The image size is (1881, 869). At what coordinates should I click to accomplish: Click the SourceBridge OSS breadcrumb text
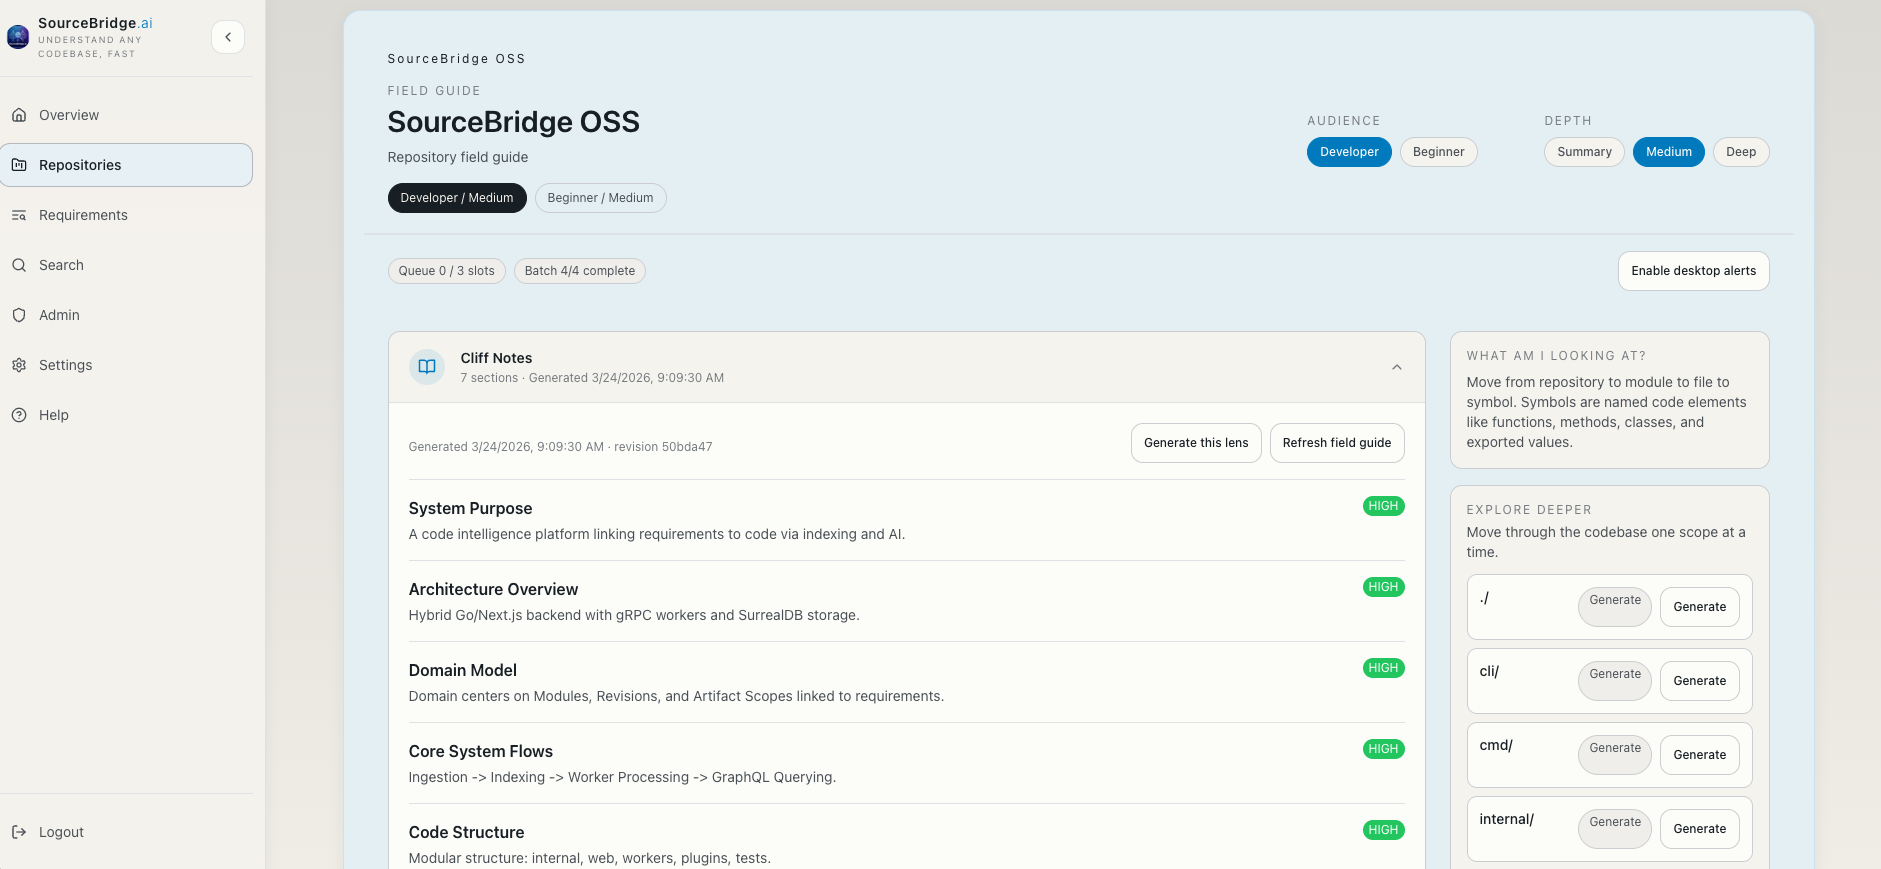click(x=456, y=59)
